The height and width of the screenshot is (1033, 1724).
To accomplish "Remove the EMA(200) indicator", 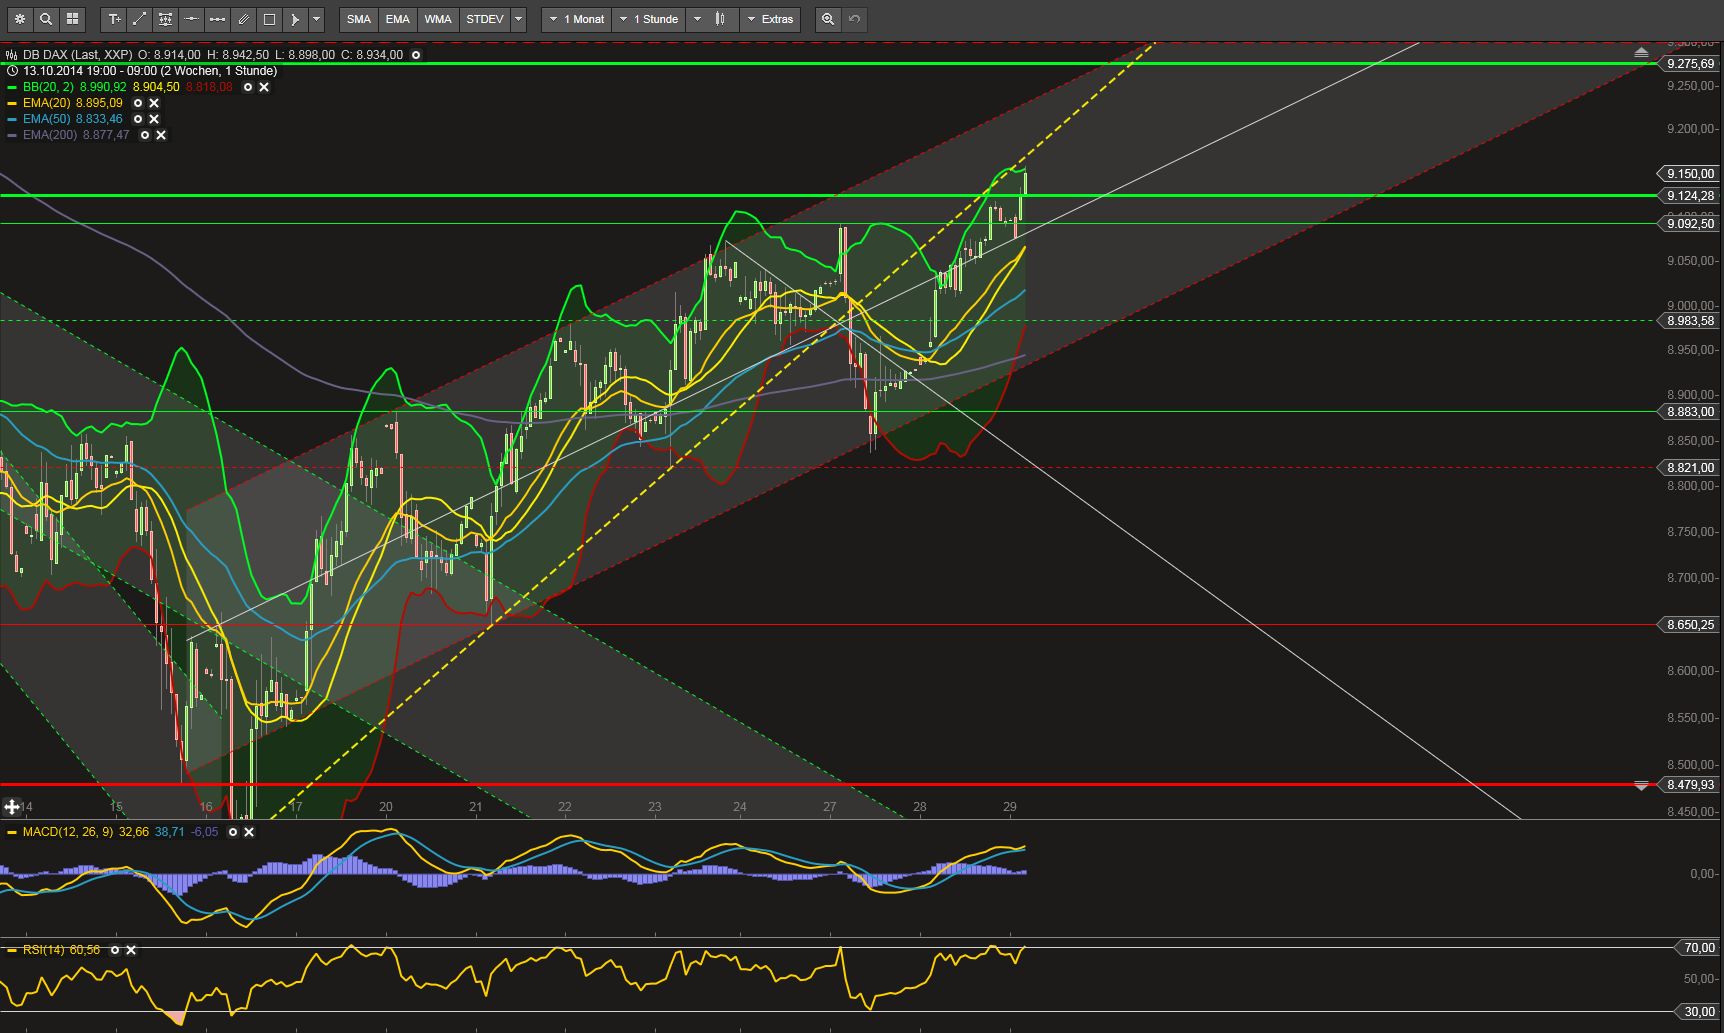I will [x=161, y=135].
